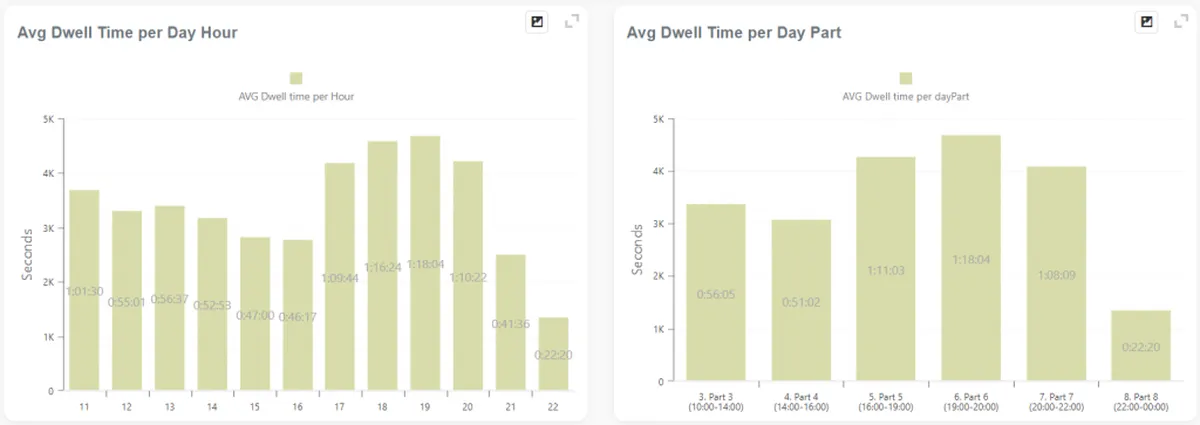Select the Part 6 bar showing 1:18:04
Screen dimensions: 1200x425
[971, 258]
